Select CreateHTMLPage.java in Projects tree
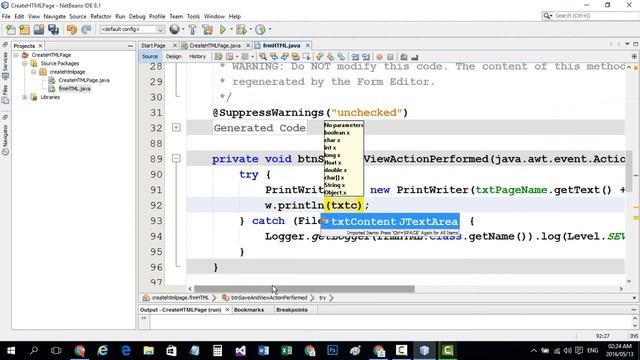640x360 pixels. 84,80
